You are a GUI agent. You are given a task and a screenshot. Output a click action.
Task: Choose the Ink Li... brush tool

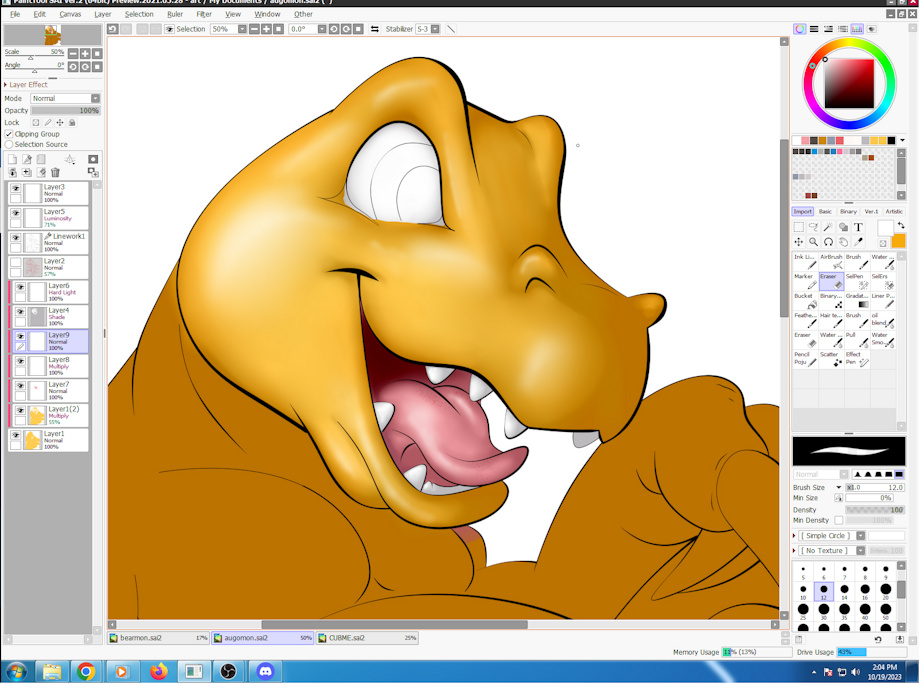(x=806, y=262)
